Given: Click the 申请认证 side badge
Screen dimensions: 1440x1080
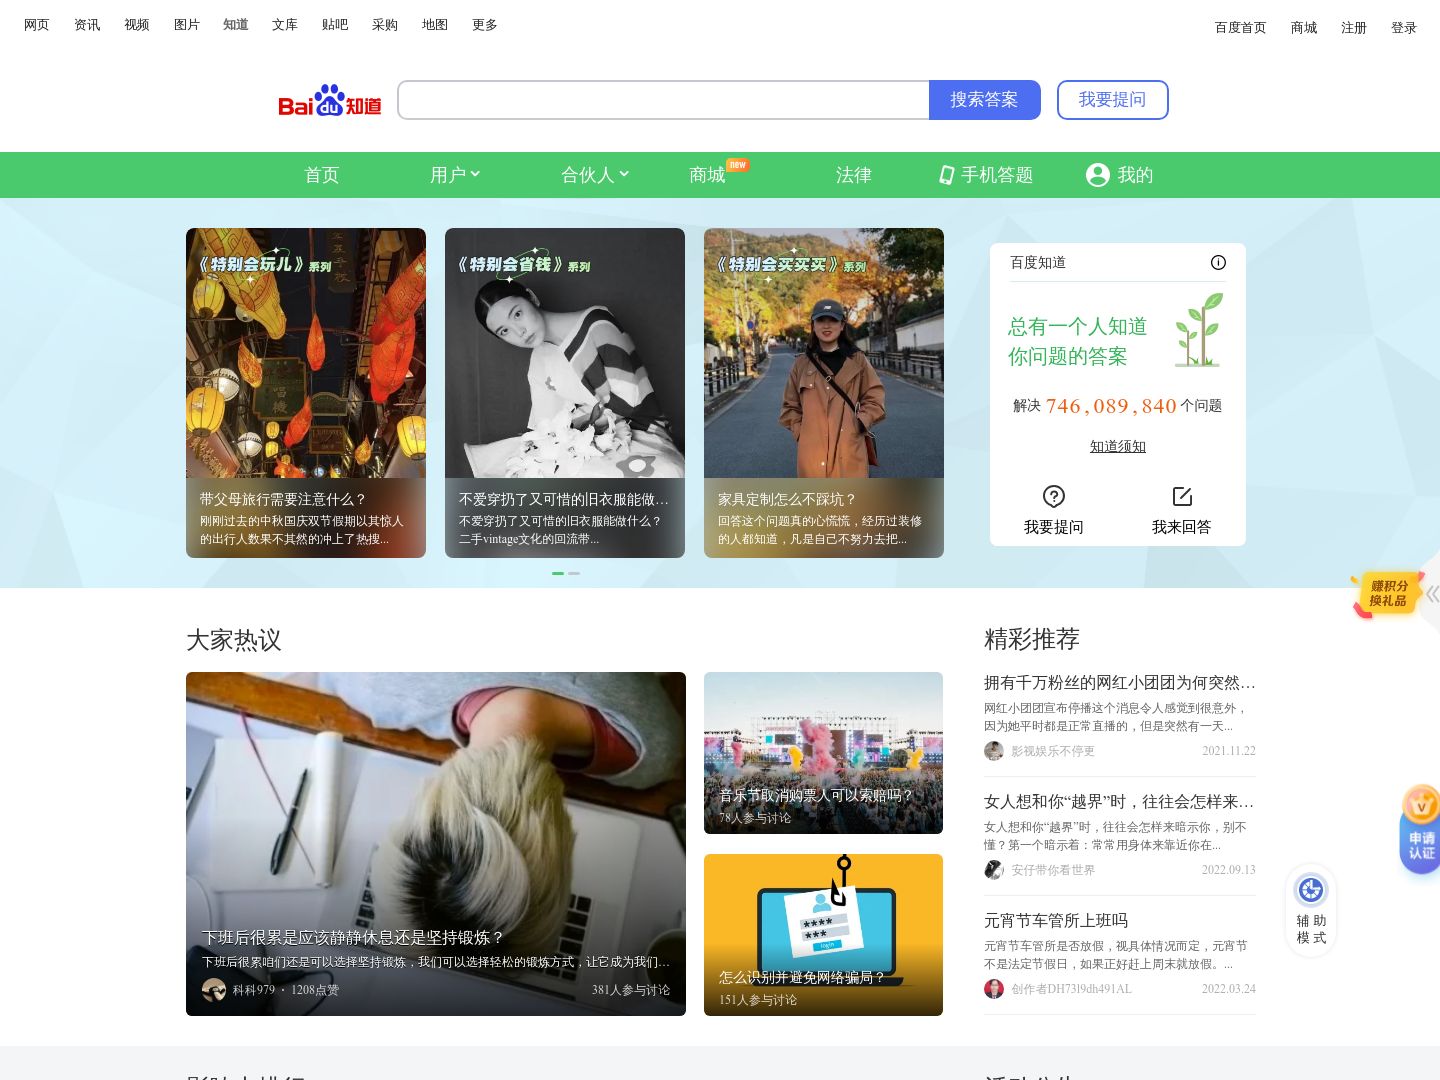Looking at the screenshot, I should (x=1420, y=830).
